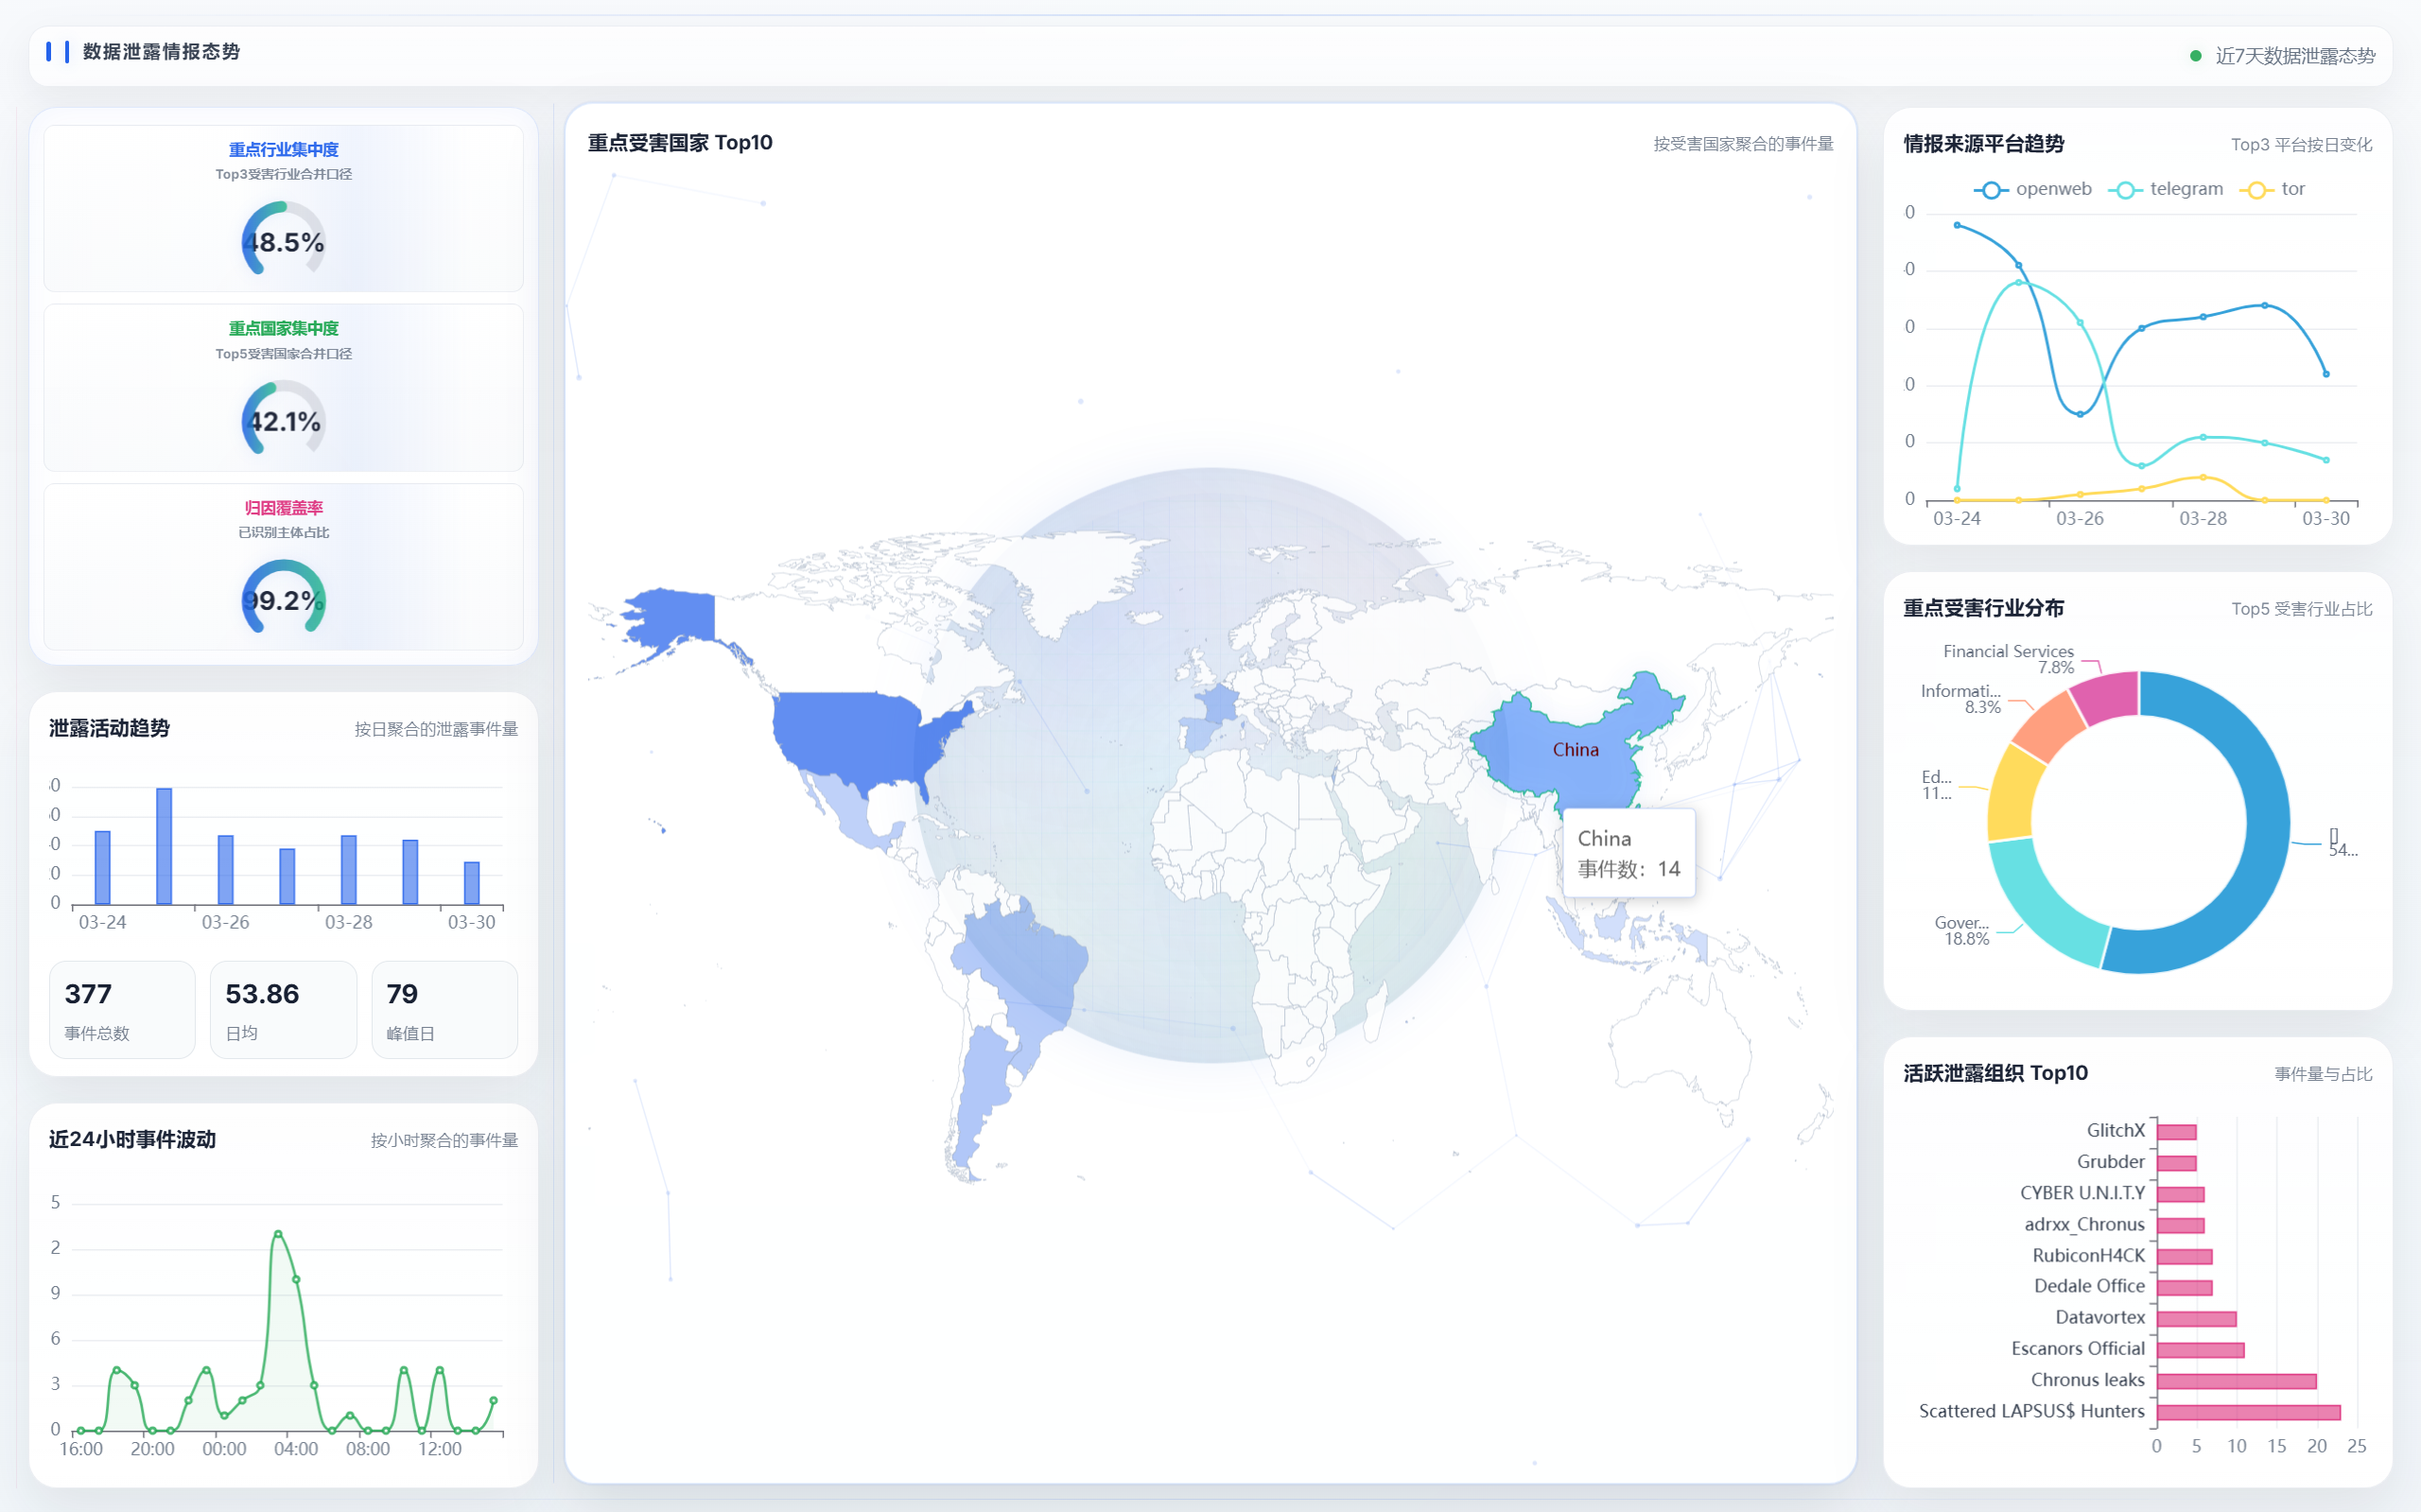This screenshot has width=2421, height=1512.
Task: Click the 重点行业集中度 card title
Action: pyautogui.click(x=283, y=149)
